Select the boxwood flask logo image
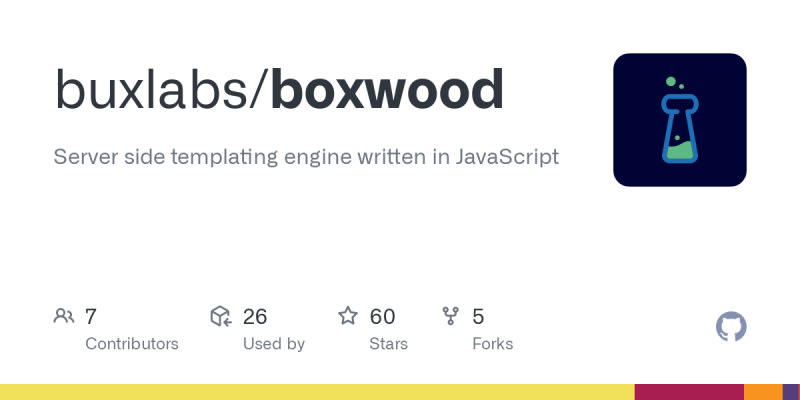The image size is (800, 400). tap(680, 120)
